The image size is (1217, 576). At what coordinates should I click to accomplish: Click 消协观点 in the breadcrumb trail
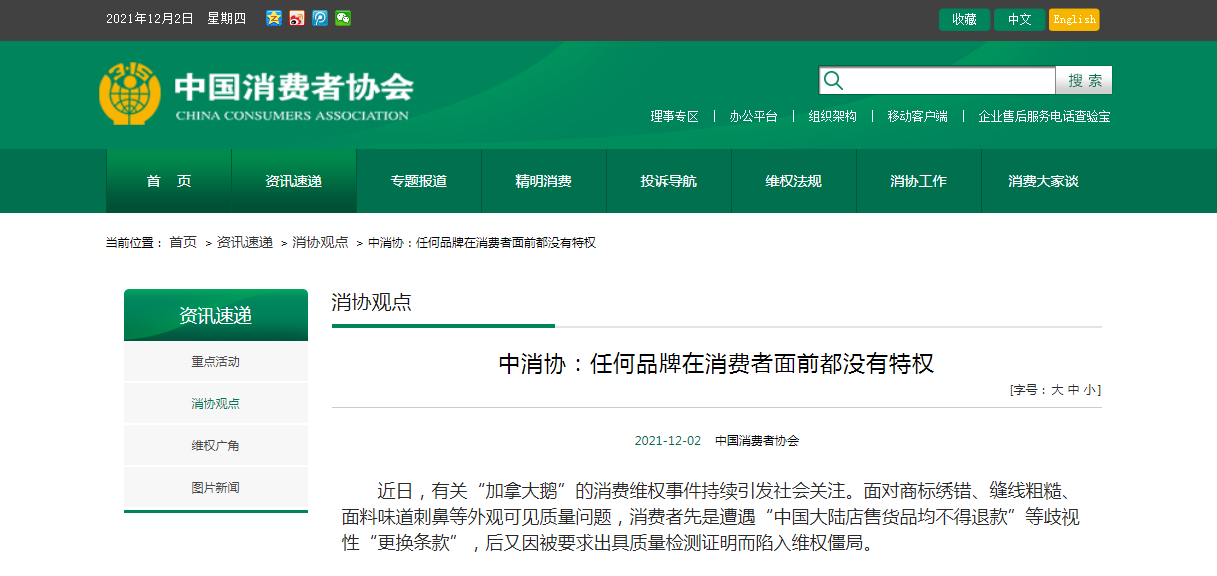click(x=320, y=243)
